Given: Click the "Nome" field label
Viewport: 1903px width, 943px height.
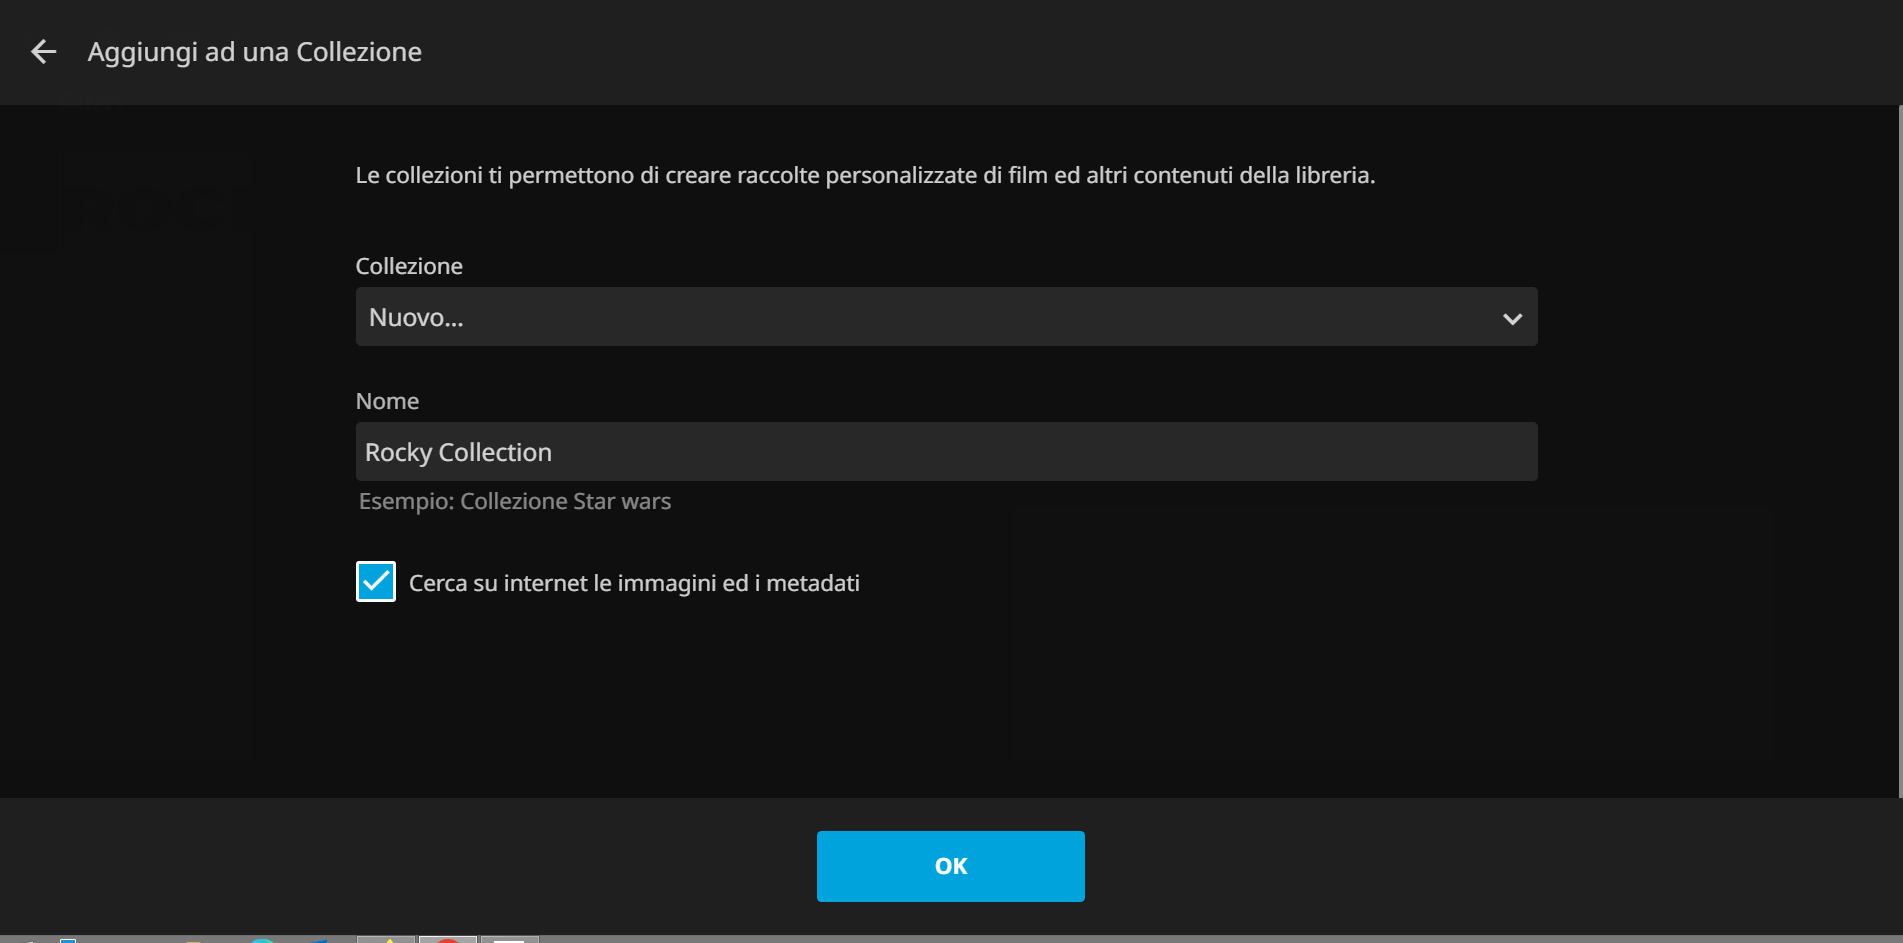Looking at the screenshot, I should coord(387,401).
